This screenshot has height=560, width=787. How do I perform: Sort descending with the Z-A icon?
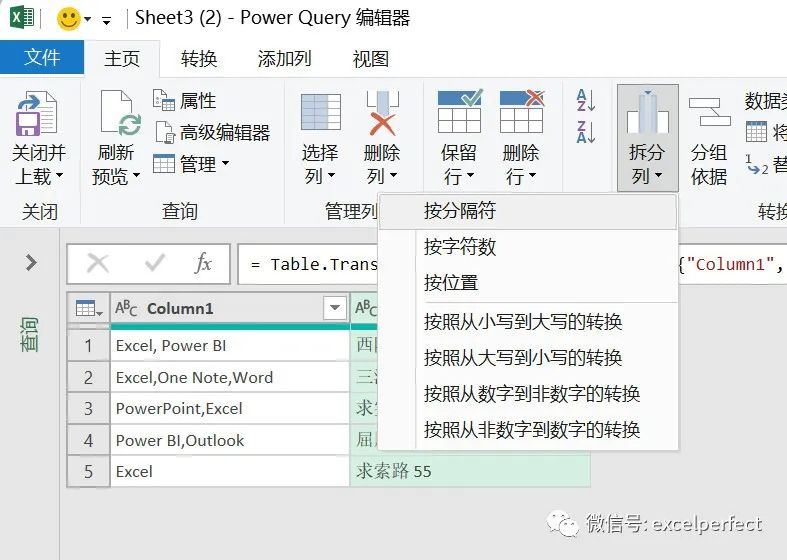pyautogui.click(x=585, y=132)
